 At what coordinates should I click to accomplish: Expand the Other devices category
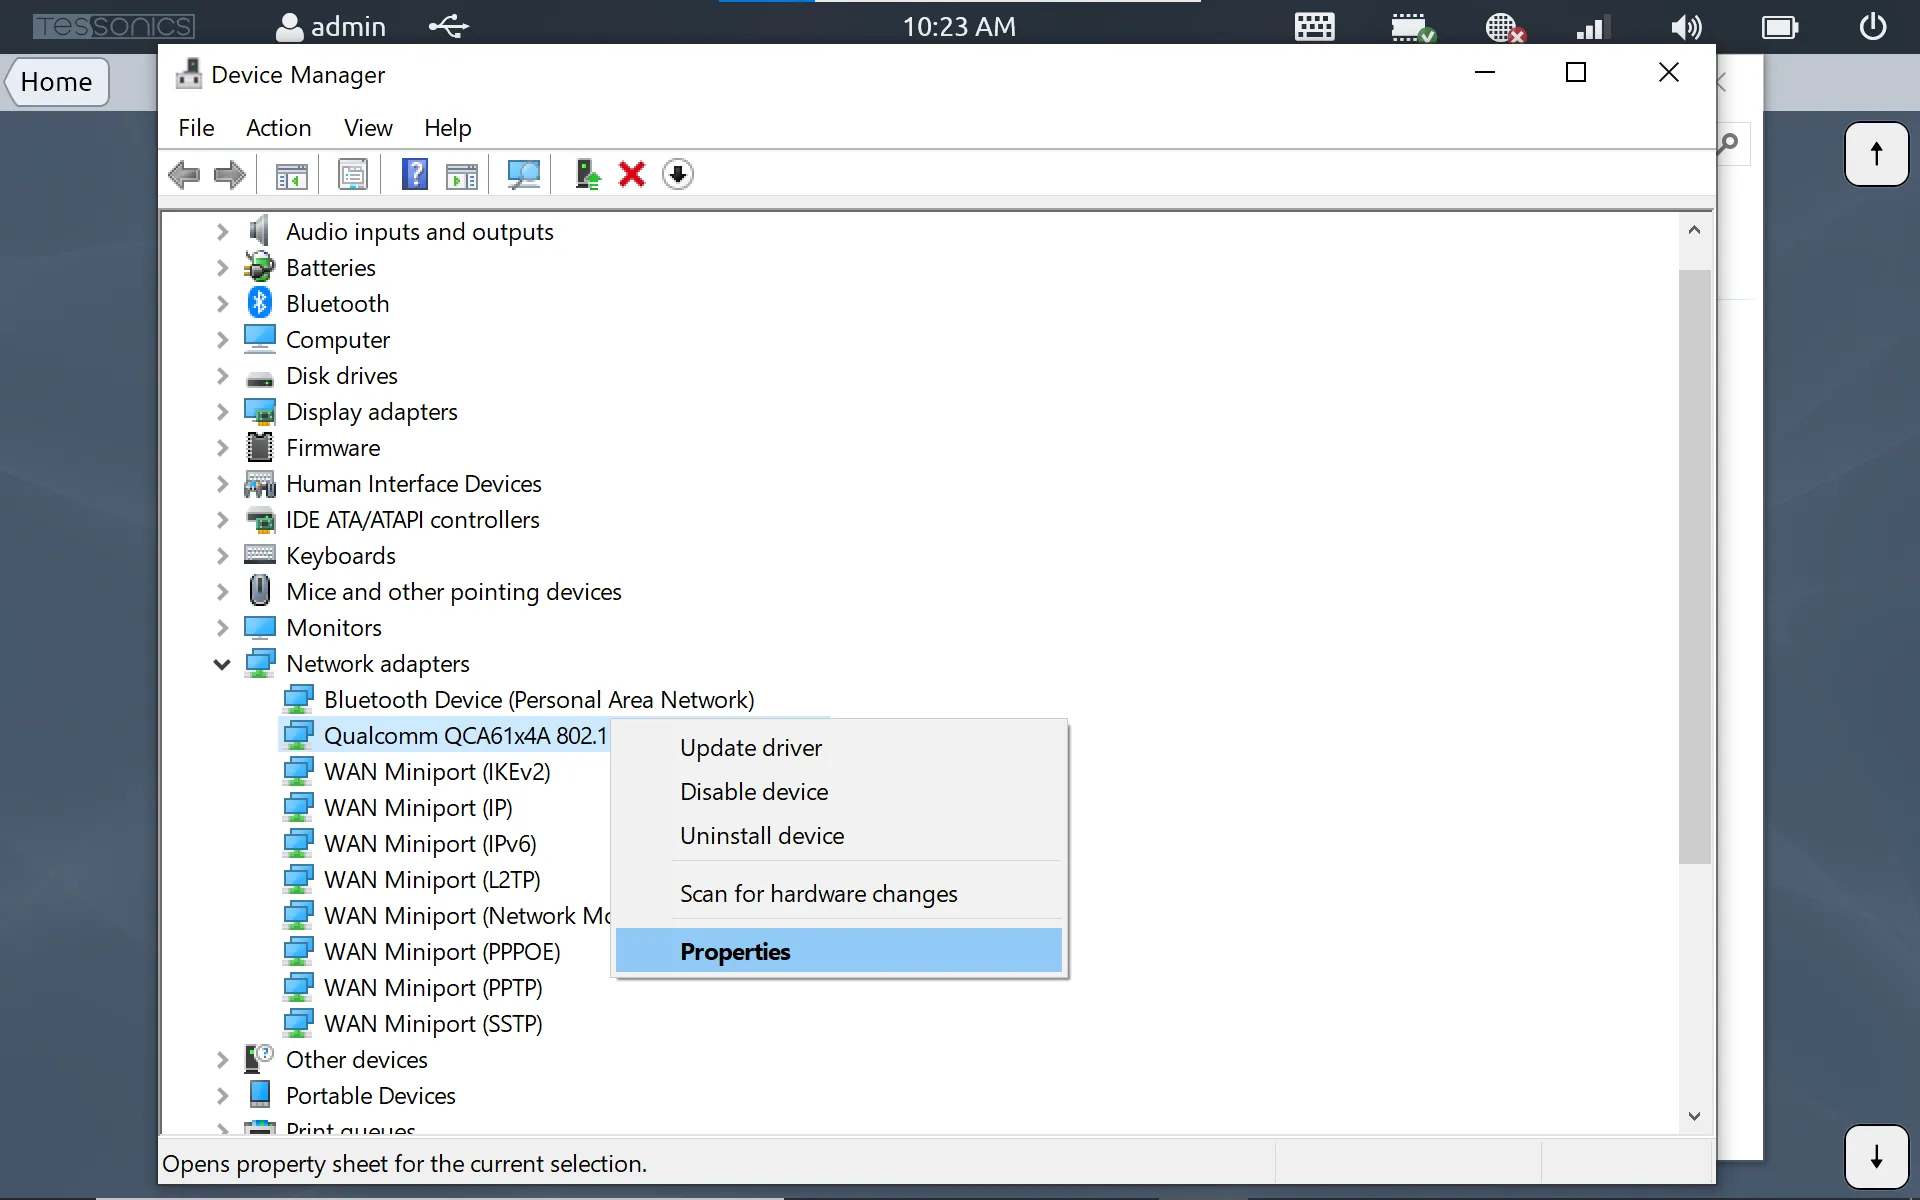222,1060
